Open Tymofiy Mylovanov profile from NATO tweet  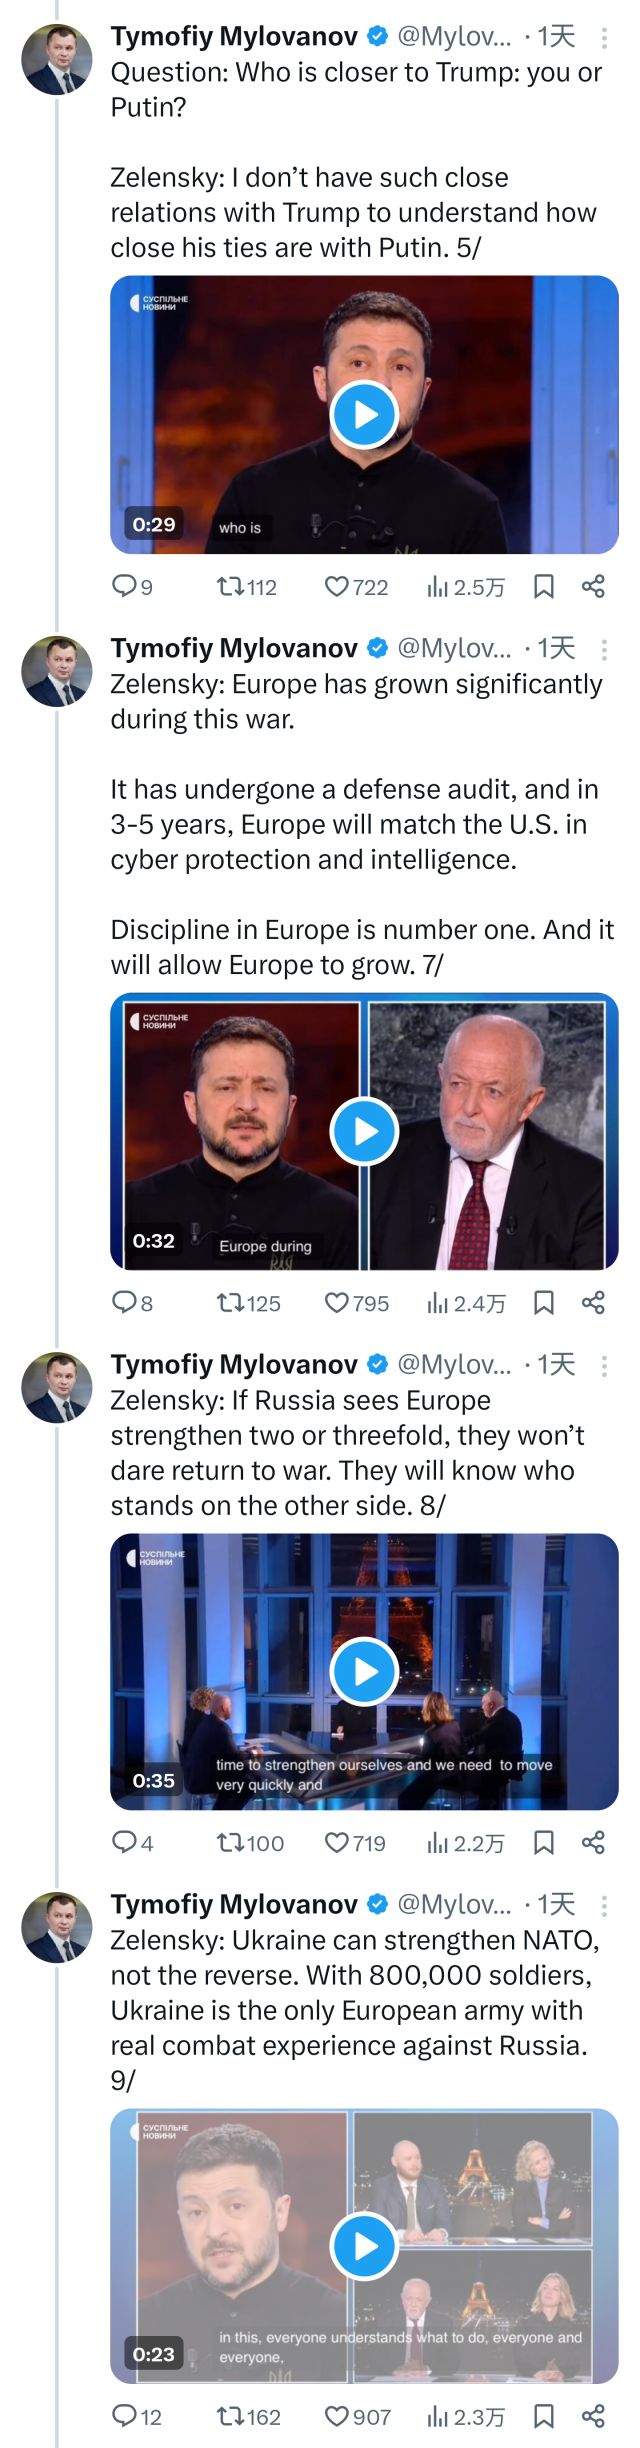[x=234, y=1905]
